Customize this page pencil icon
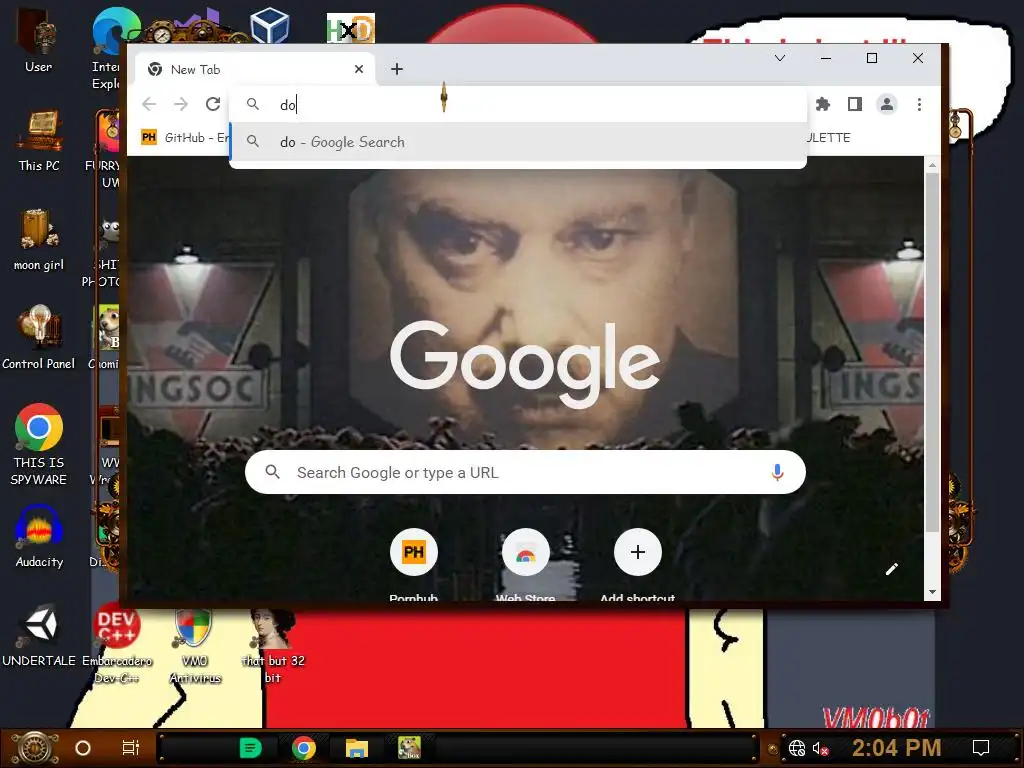 click(891, 569)
